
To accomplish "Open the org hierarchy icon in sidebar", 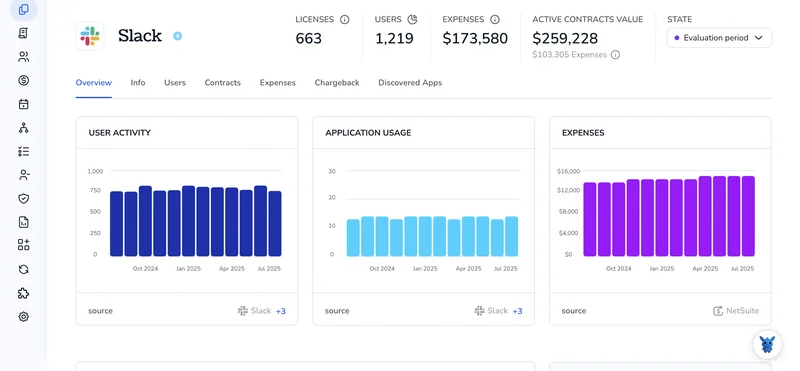I will click(x=23, y=128).
